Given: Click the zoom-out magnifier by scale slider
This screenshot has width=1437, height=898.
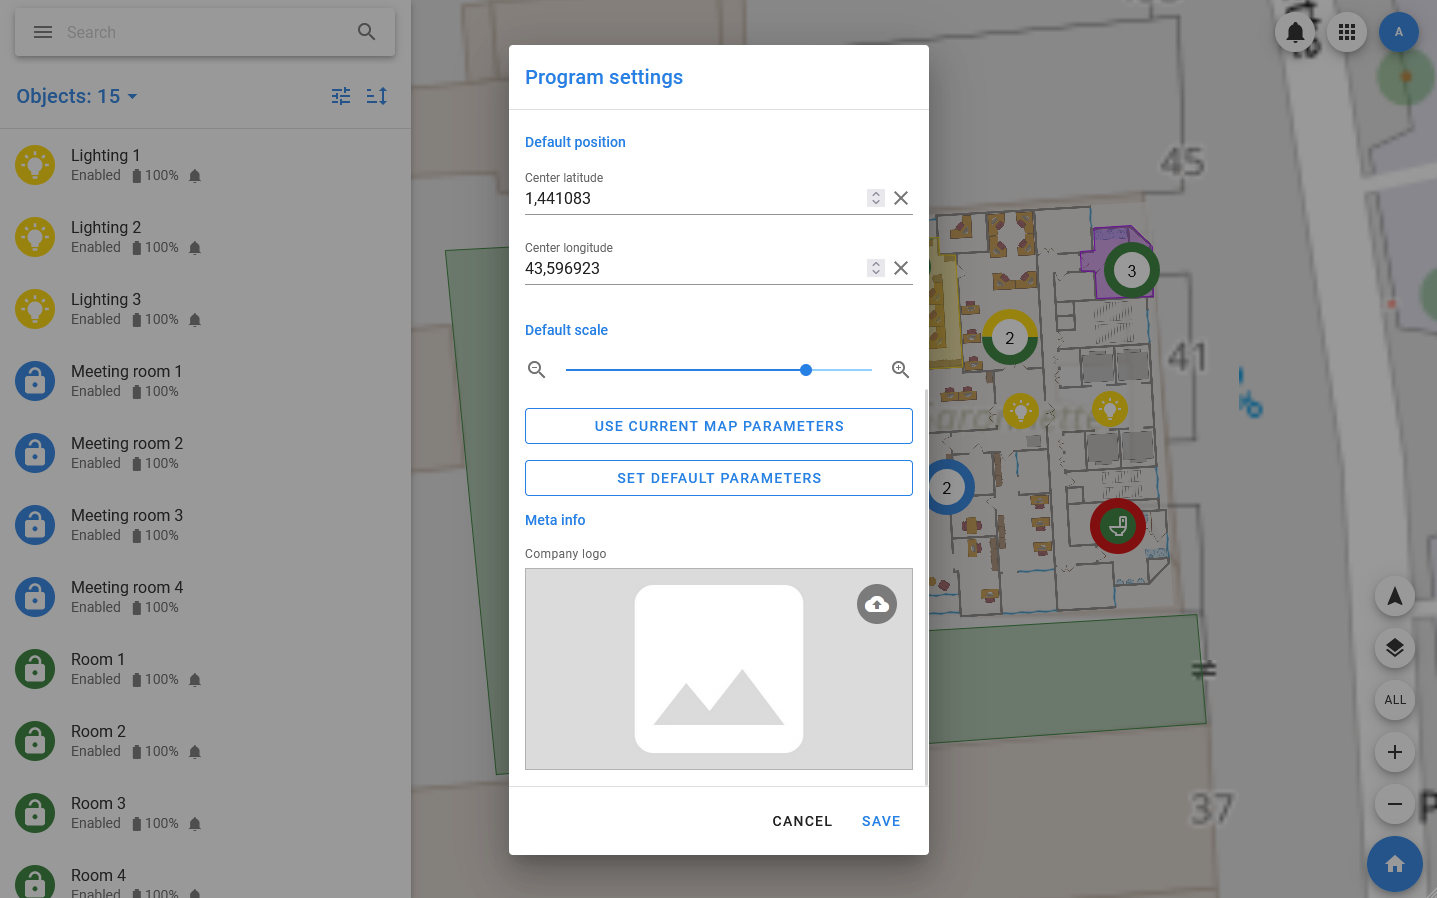Looking at the screenshot, I should tap(537, 370).
